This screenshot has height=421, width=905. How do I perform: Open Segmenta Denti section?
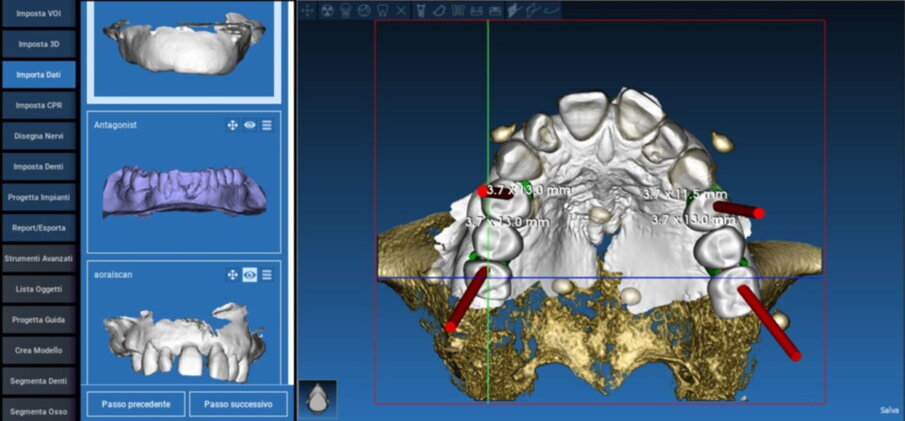[37, 381]
